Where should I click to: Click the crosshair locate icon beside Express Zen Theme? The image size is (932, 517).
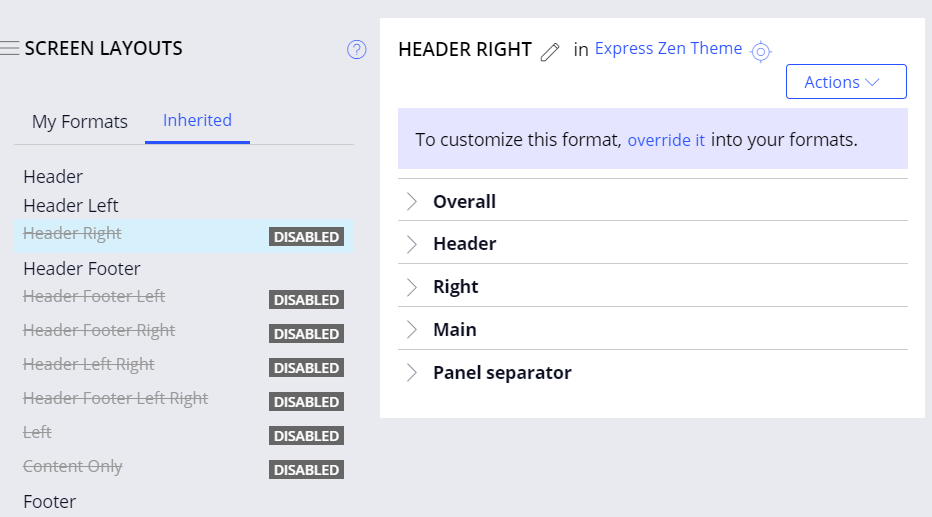point(761,52)
